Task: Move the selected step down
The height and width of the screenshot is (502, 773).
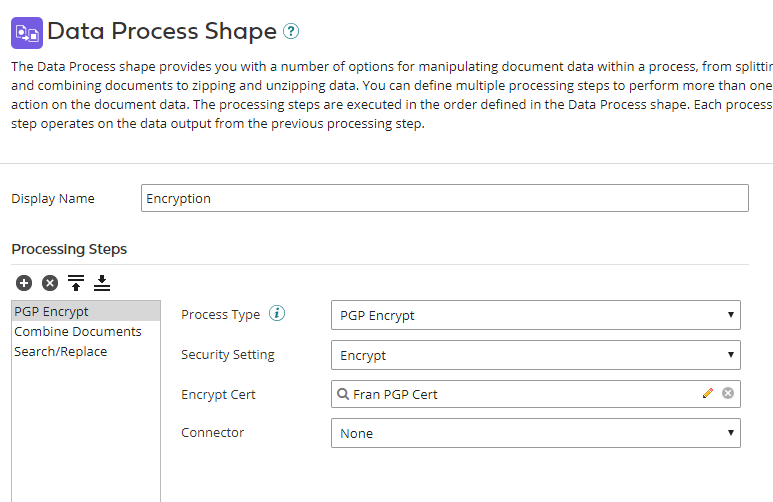Action: (102, 283)
